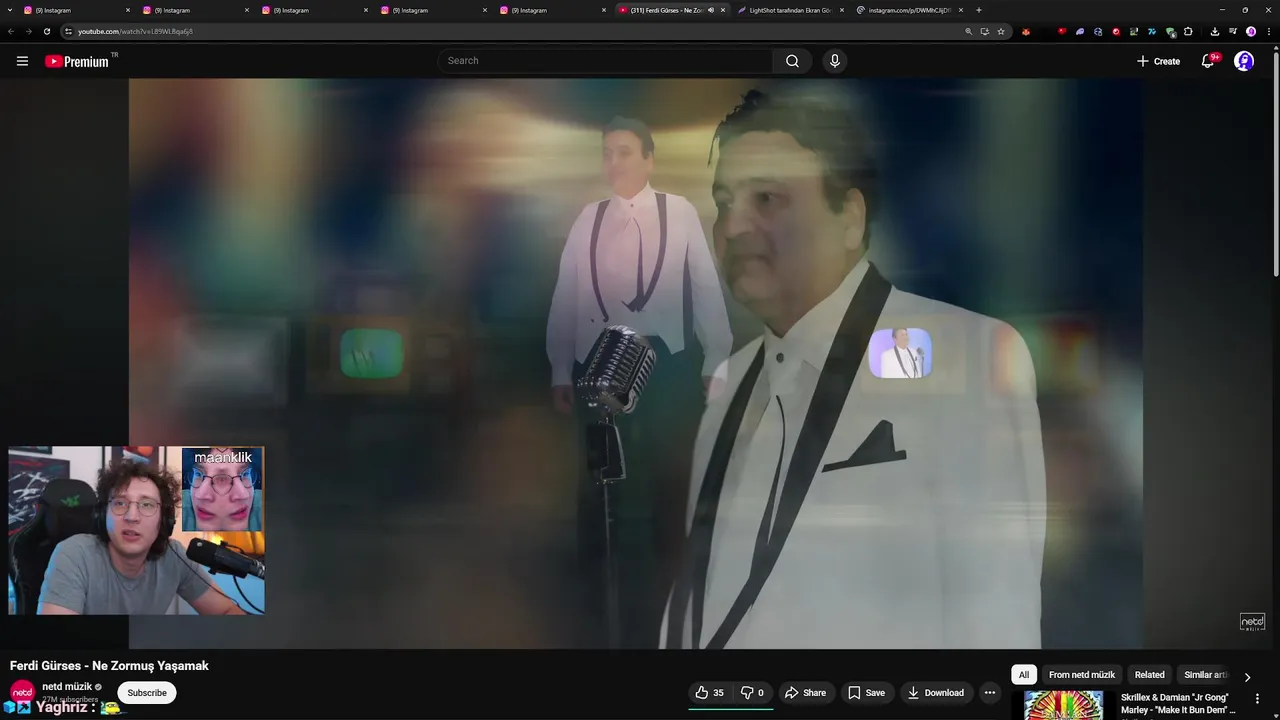The height and width of the screenshot is (720, 1280).
Task: Click the video title Ferdi Gürses - Ne Zormuş Yaşamak
Action: [109, 666]
